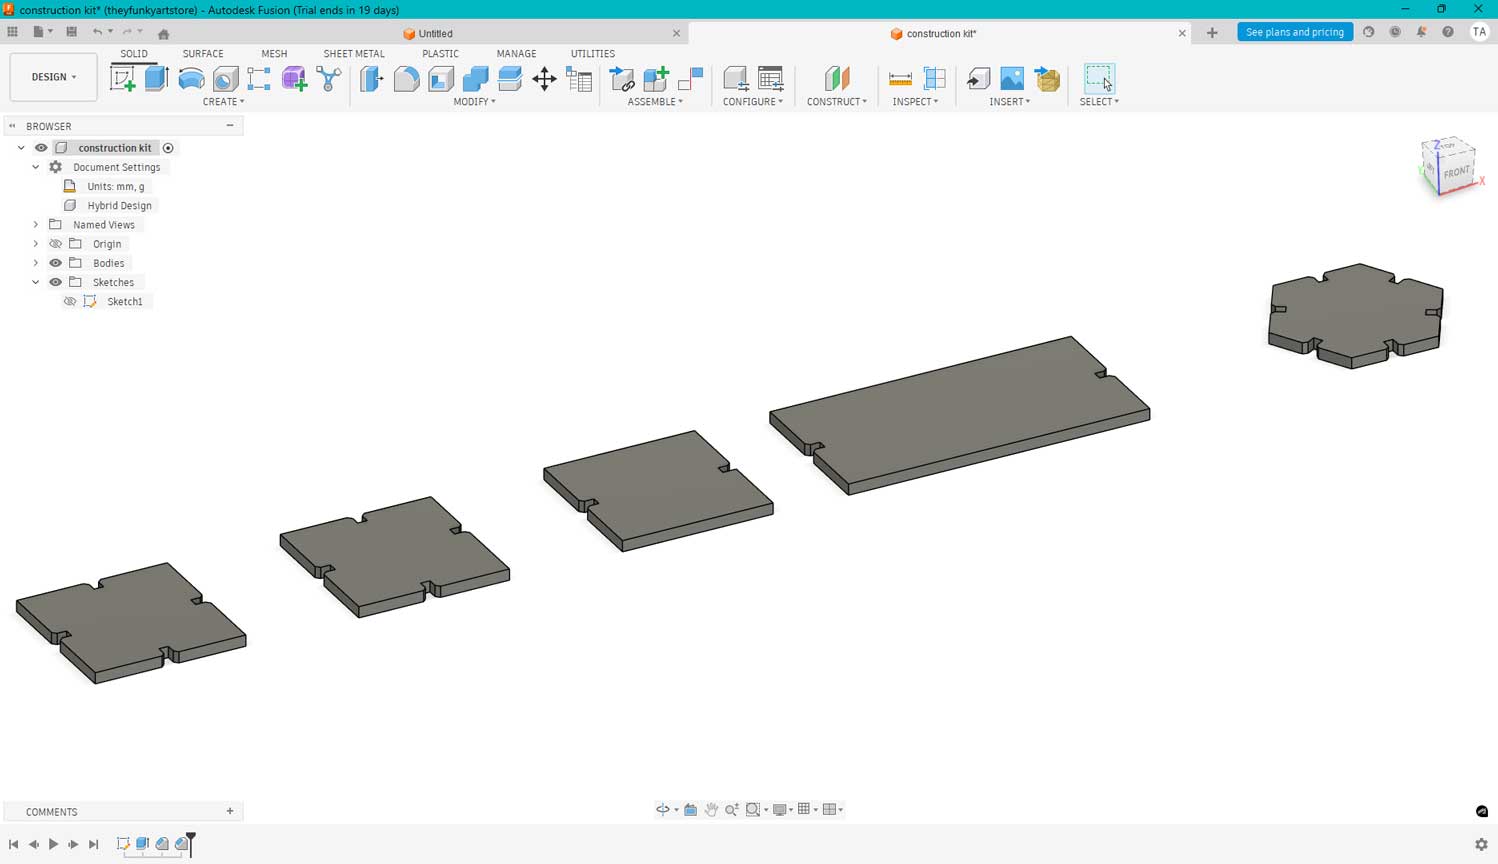Activate the Move/Copy tool
The image size is (1498, 864).
pos(544,79)
